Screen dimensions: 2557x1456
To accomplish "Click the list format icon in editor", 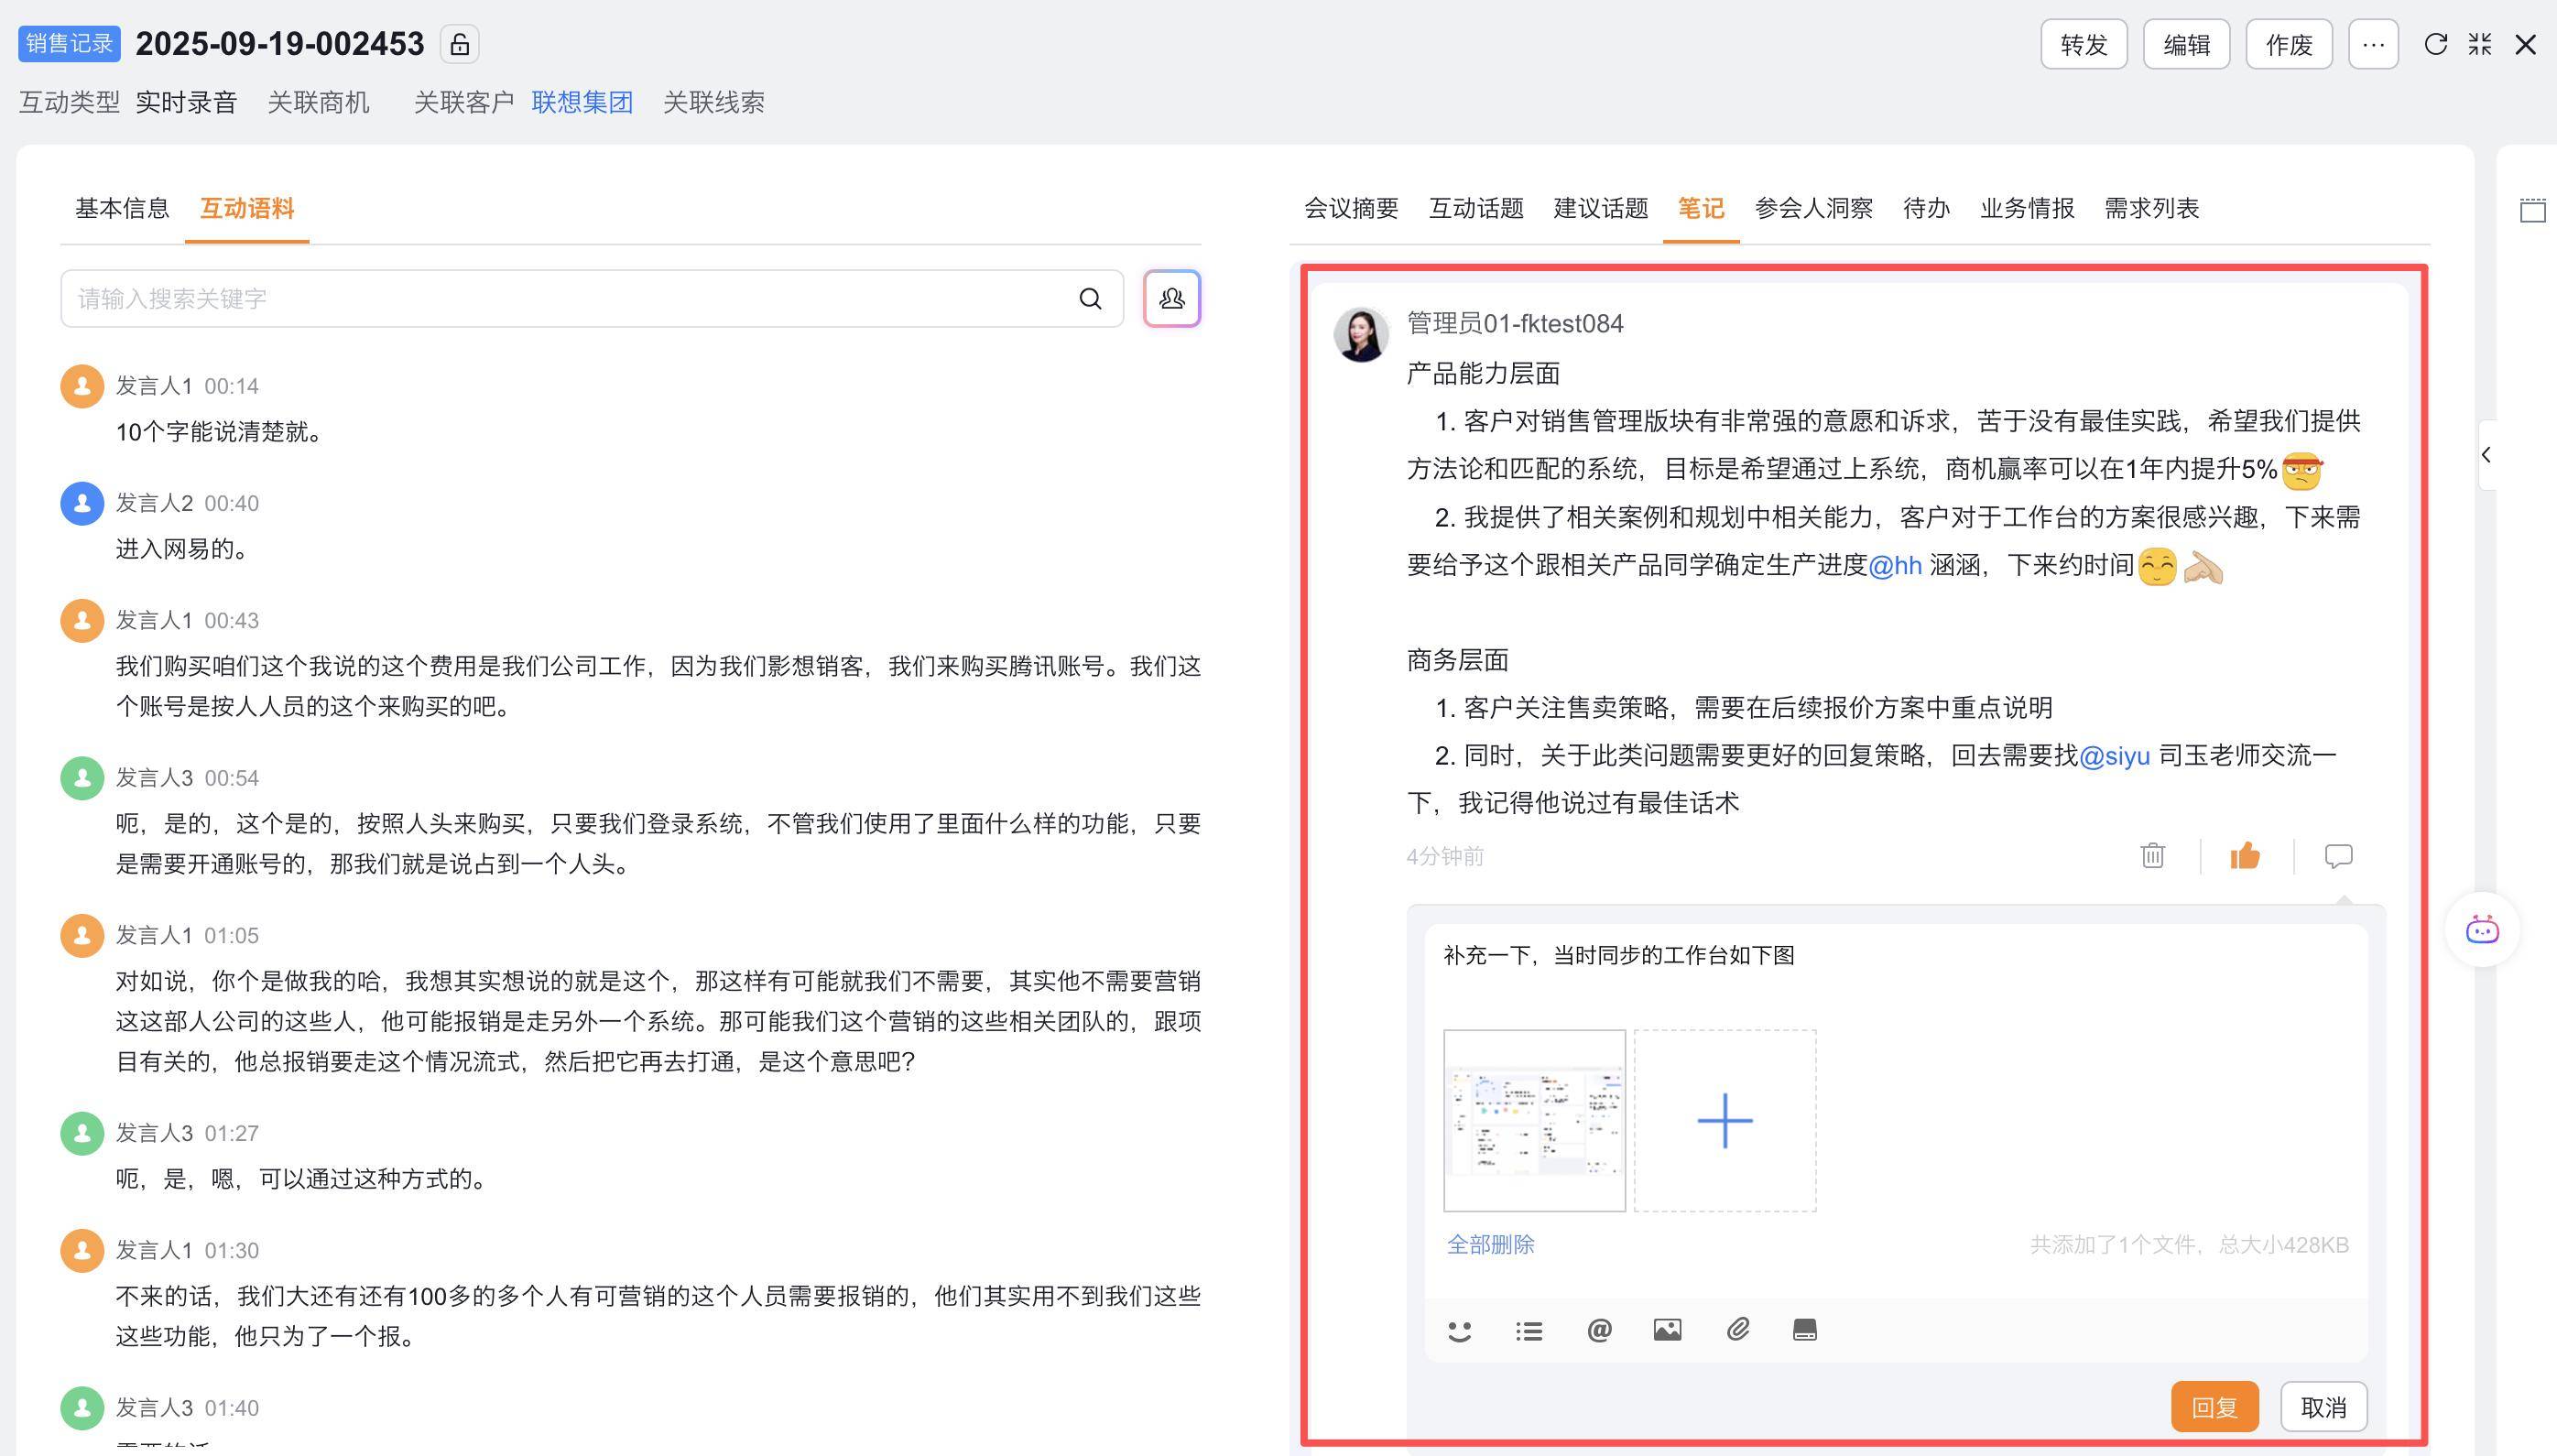I will coord(1528,1330).
